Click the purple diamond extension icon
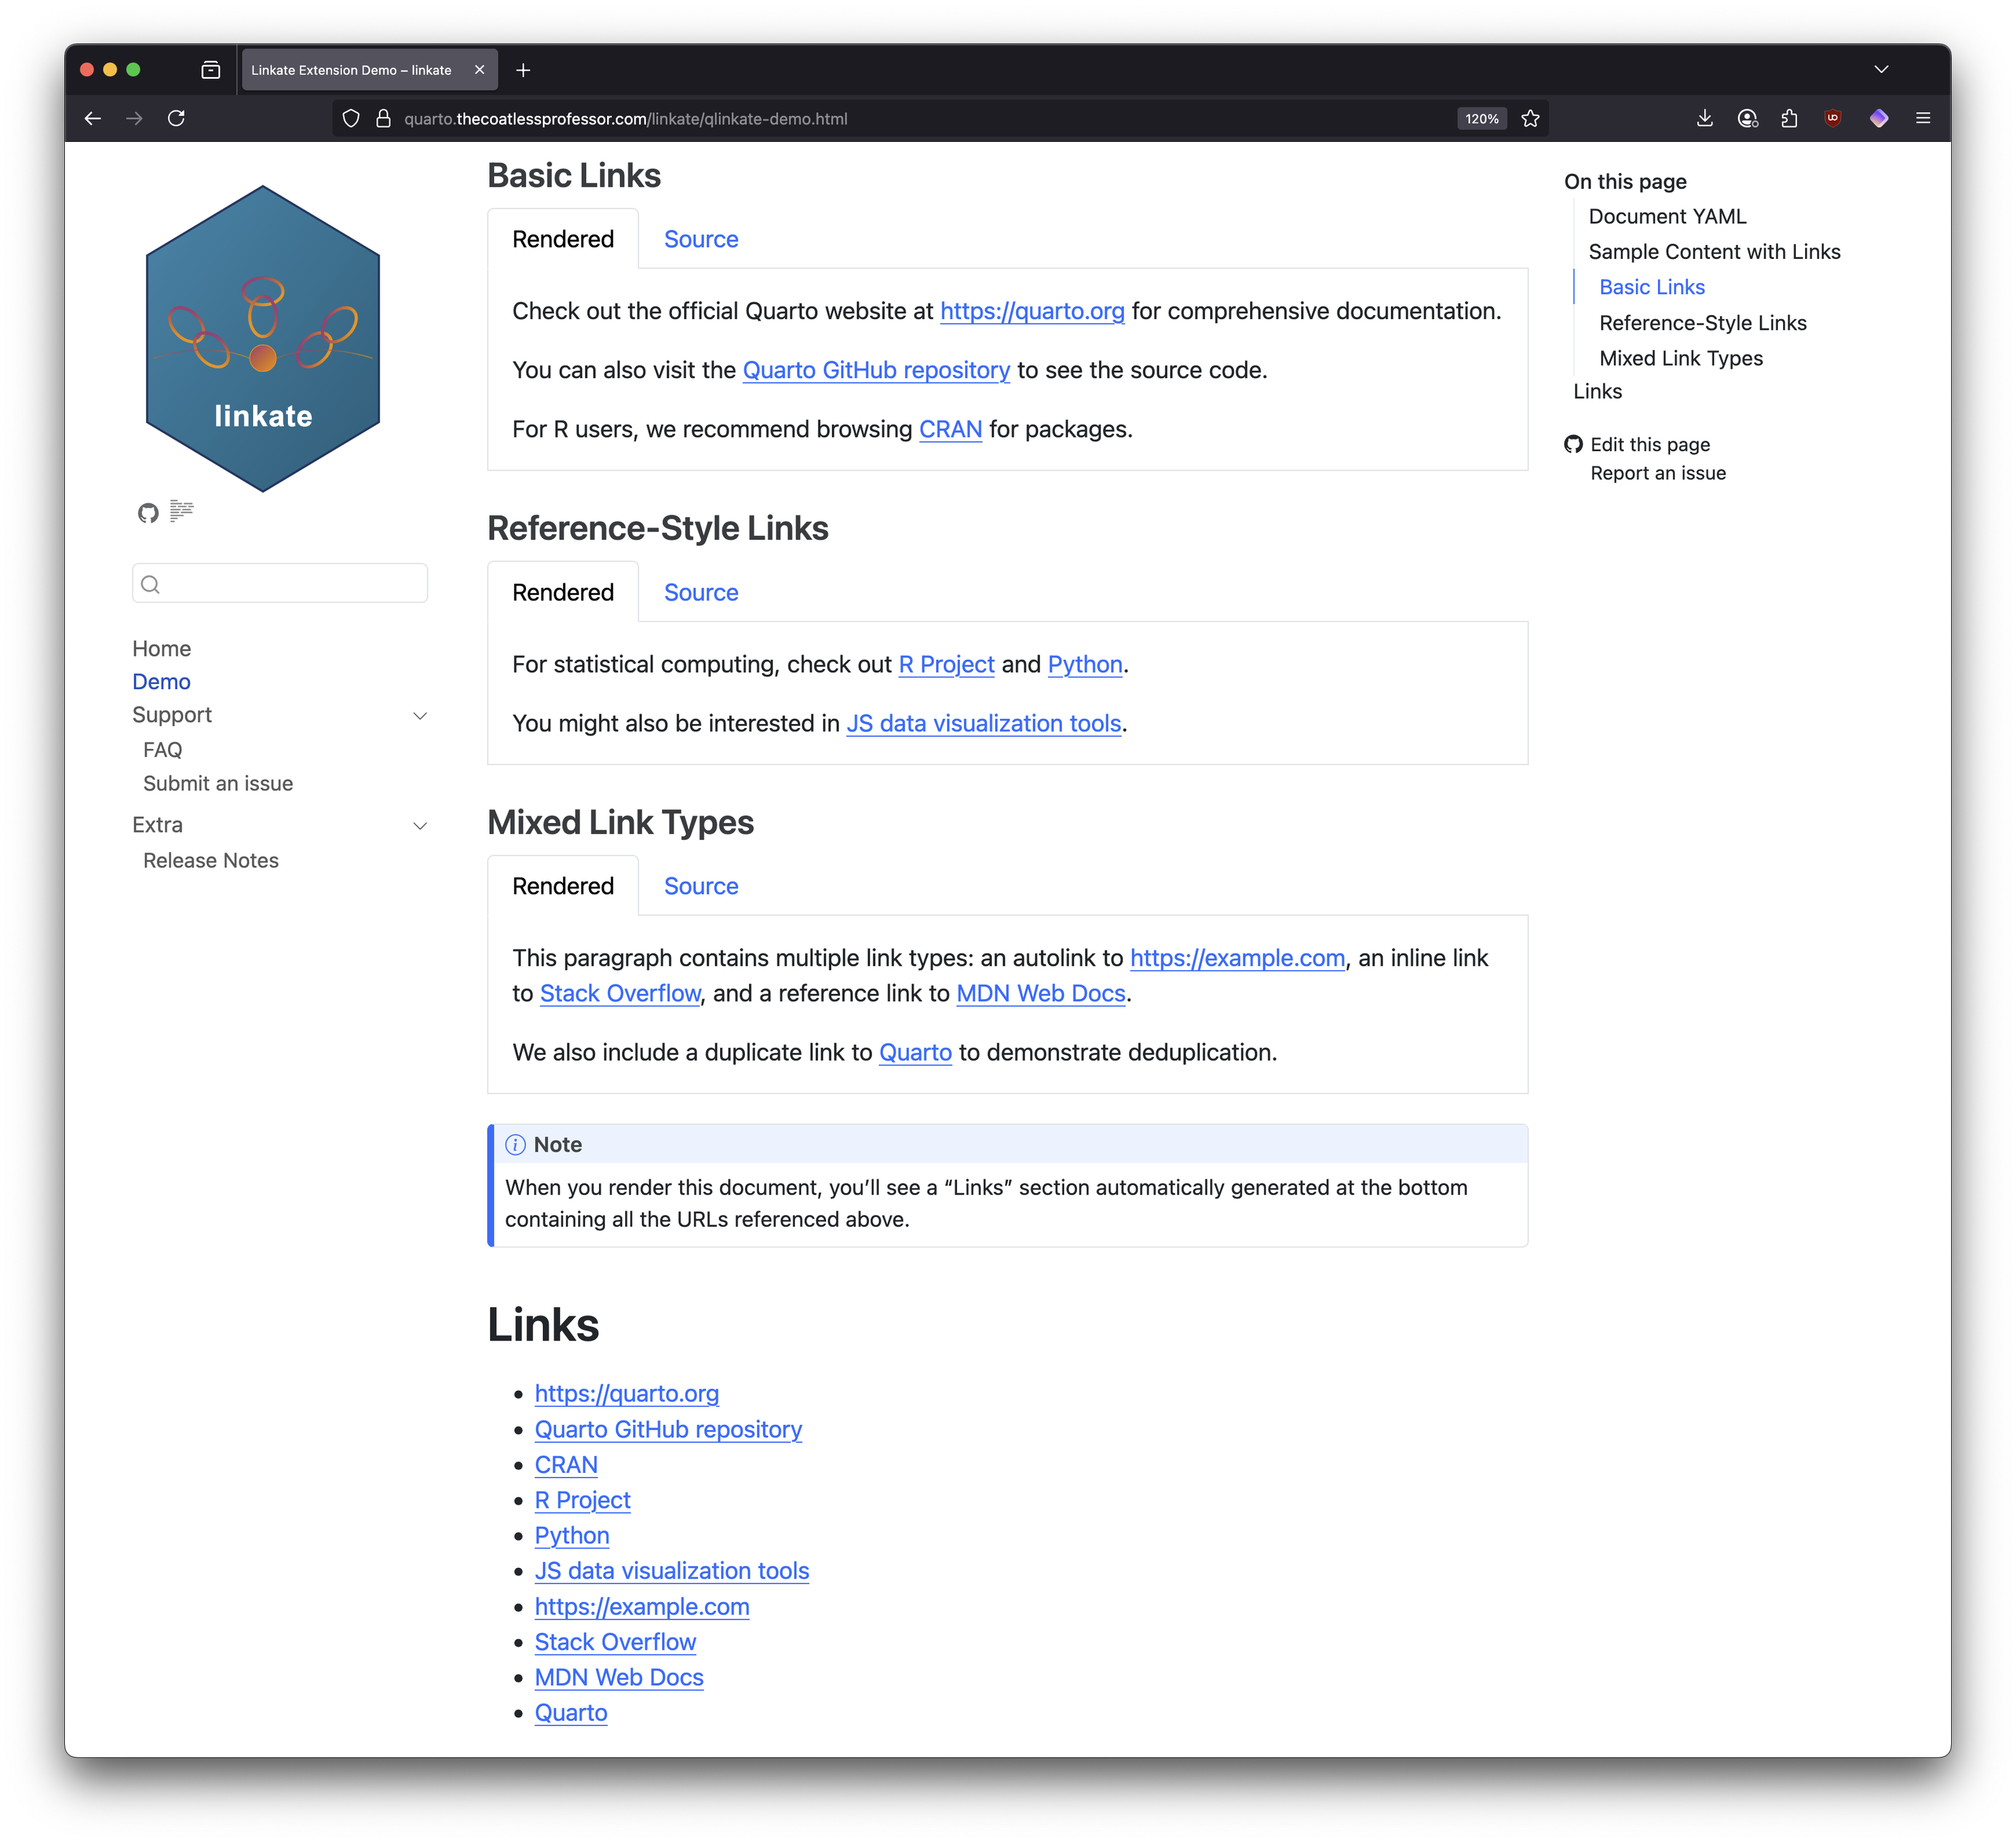 pyautogui.click(x=1878, y=118)
